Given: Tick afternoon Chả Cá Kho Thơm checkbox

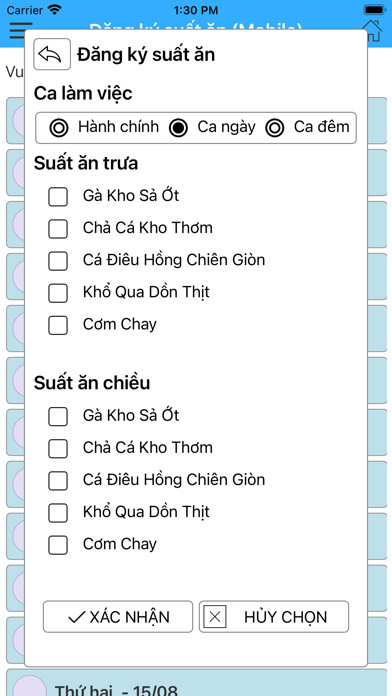Looking at the screenshot, I should coord(58,448).
